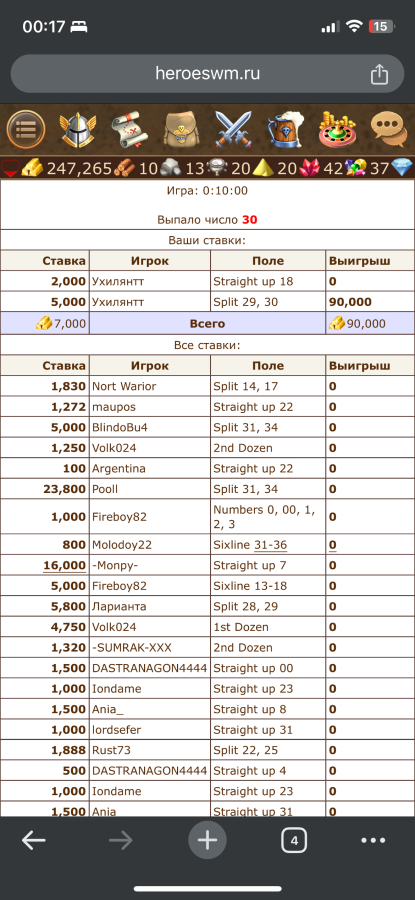Open a new browser tab with plus

pos(207,841)
